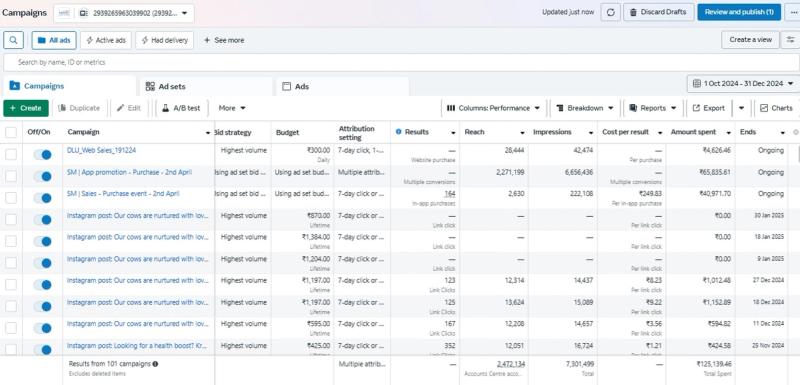Click the Export button
The height and width of the screenshot is (385, 800).
[709, 108]
